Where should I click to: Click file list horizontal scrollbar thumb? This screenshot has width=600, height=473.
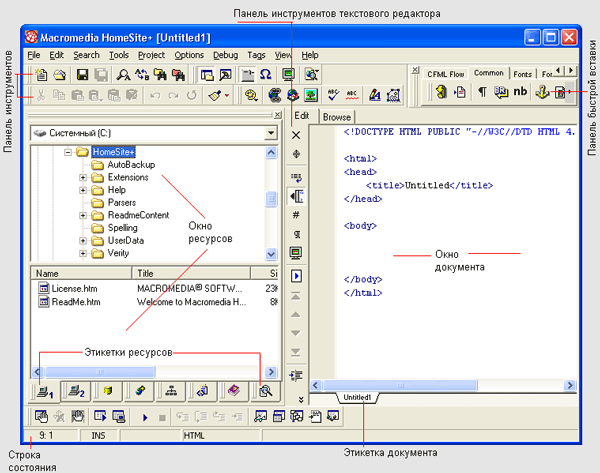click(x=100, y=372)
